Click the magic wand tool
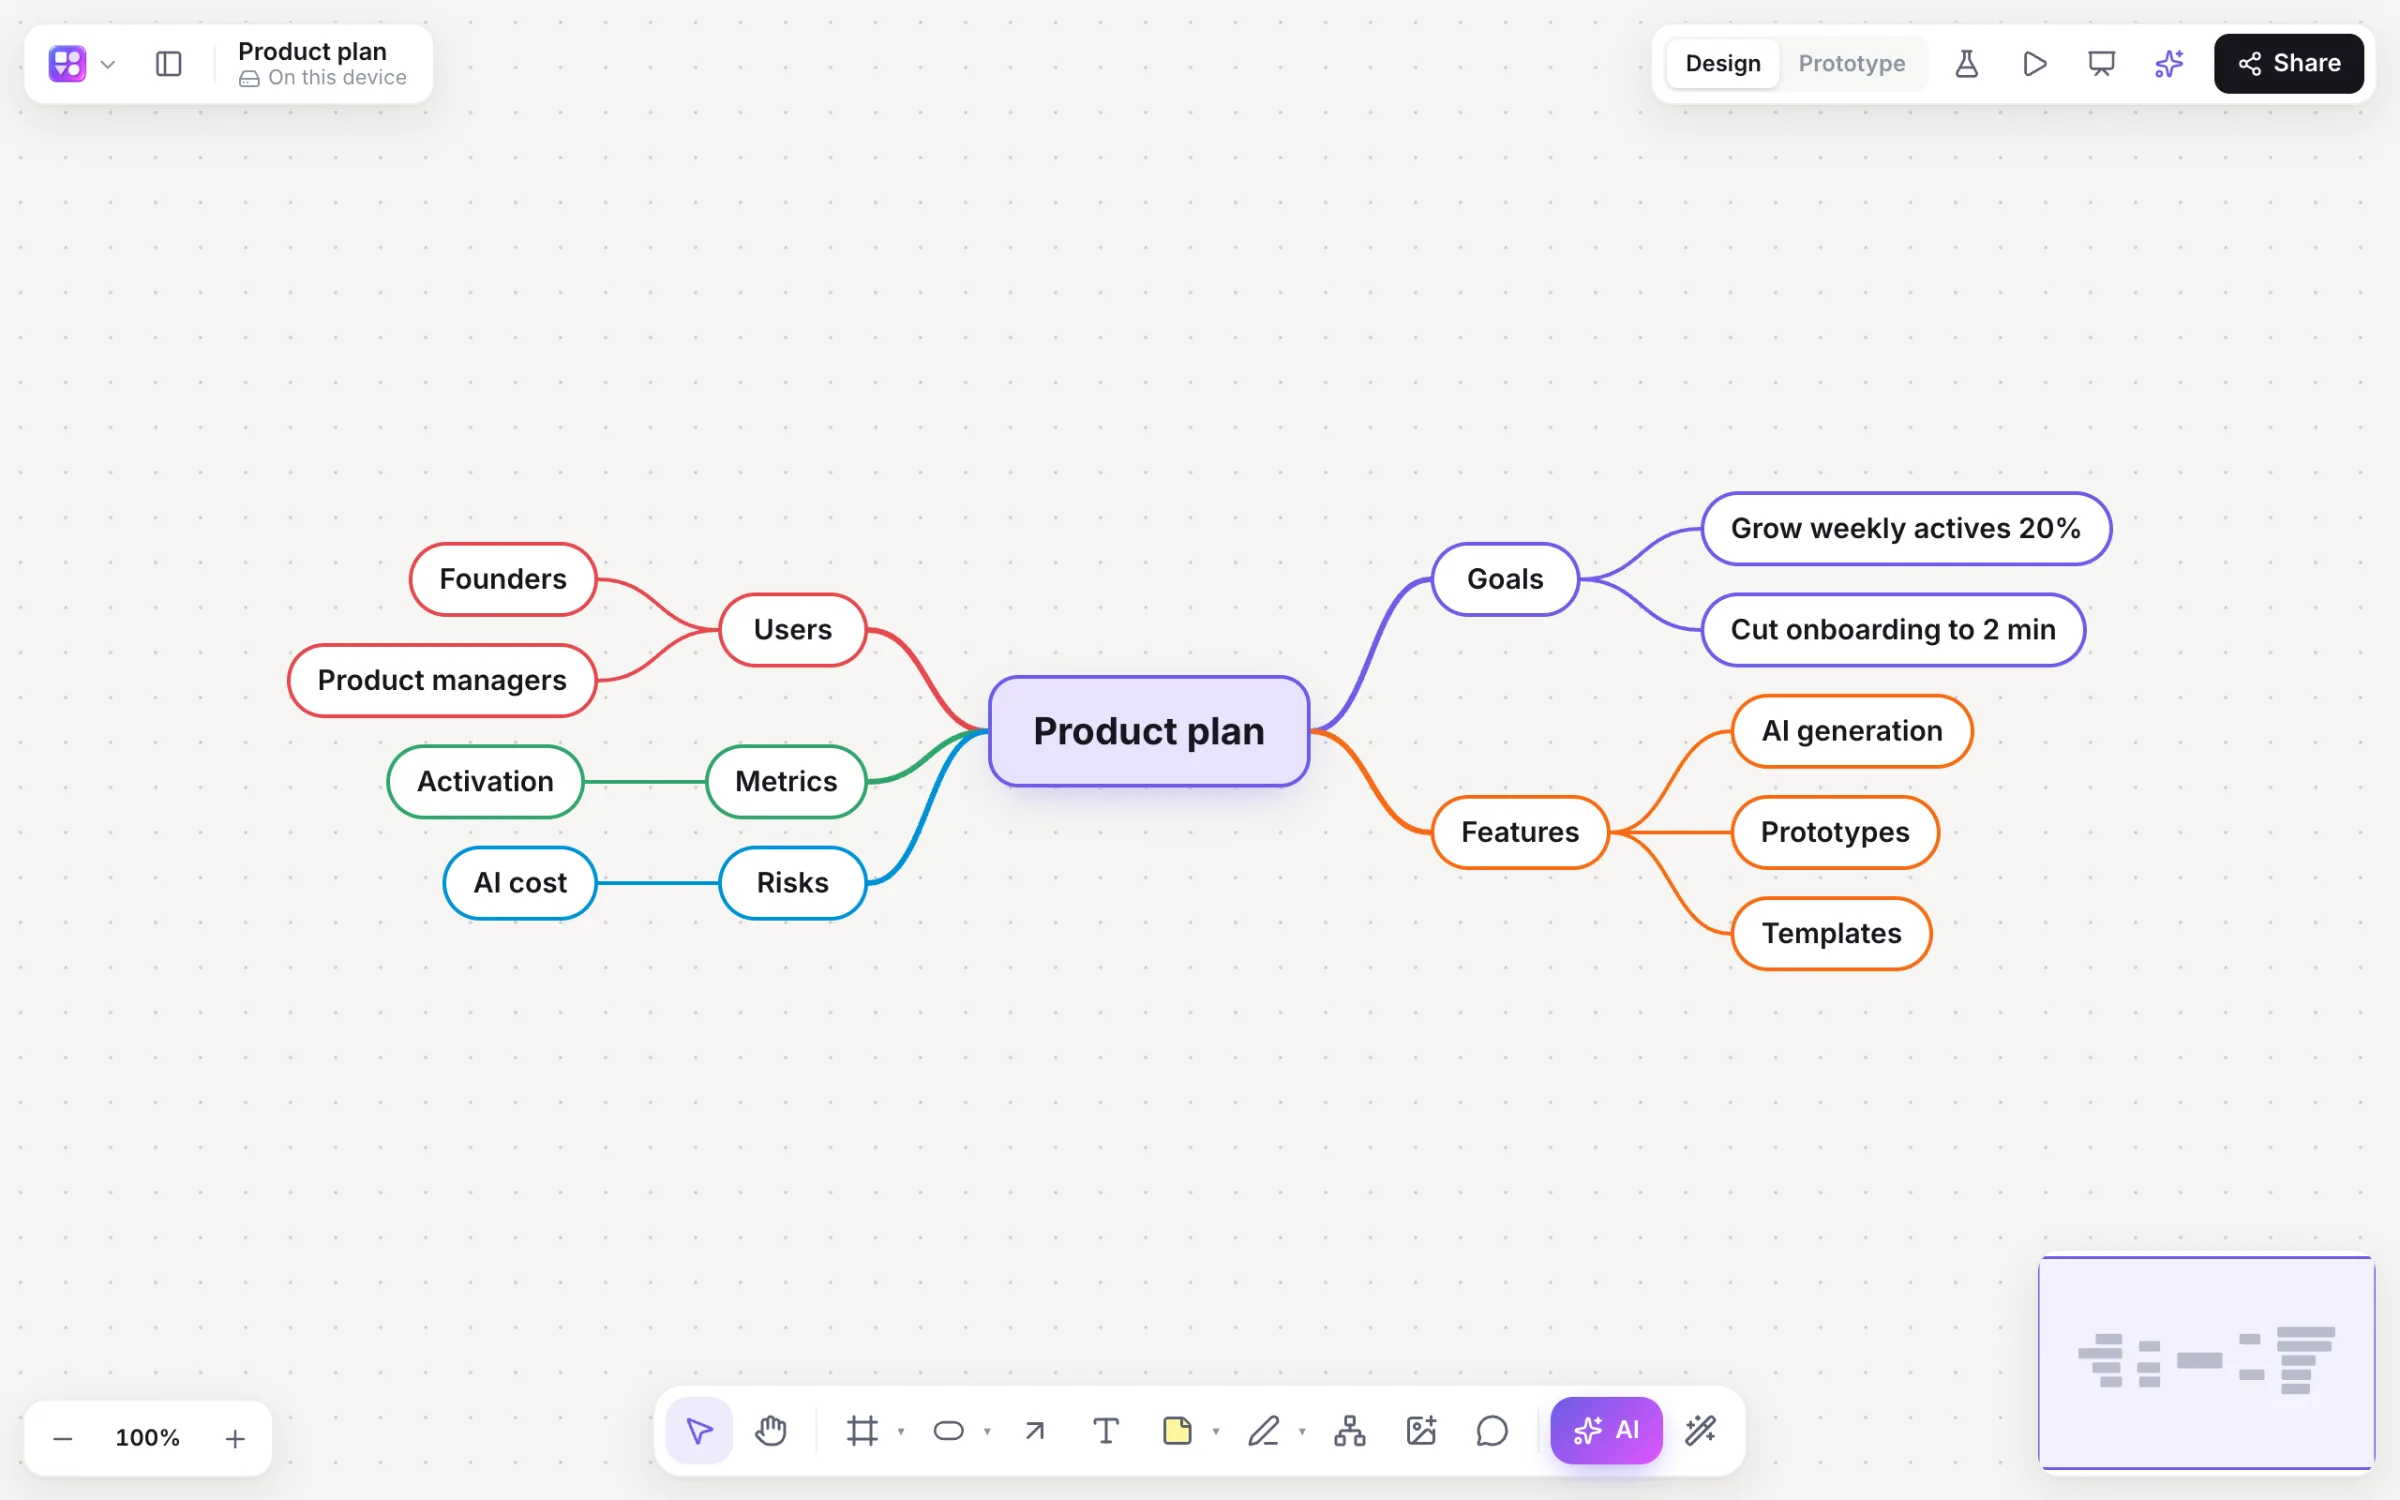 [1701, 1431]
